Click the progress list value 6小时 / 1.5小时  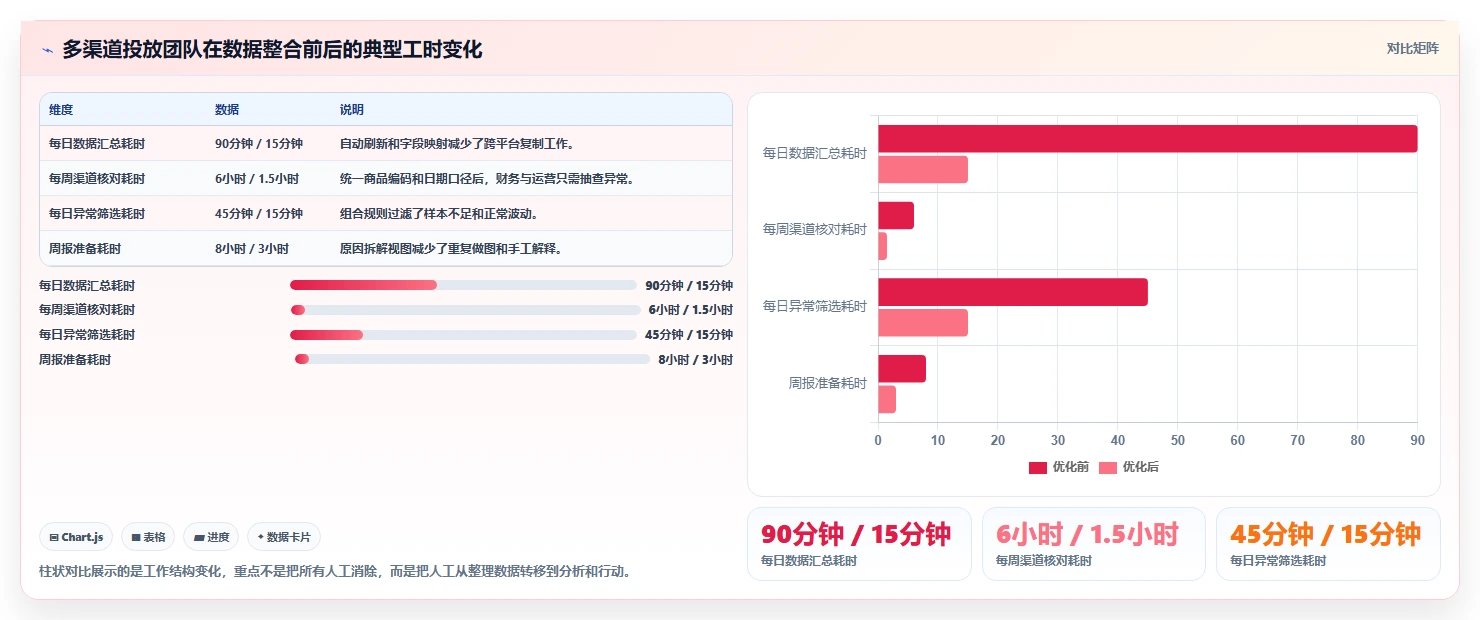point(690,310)
